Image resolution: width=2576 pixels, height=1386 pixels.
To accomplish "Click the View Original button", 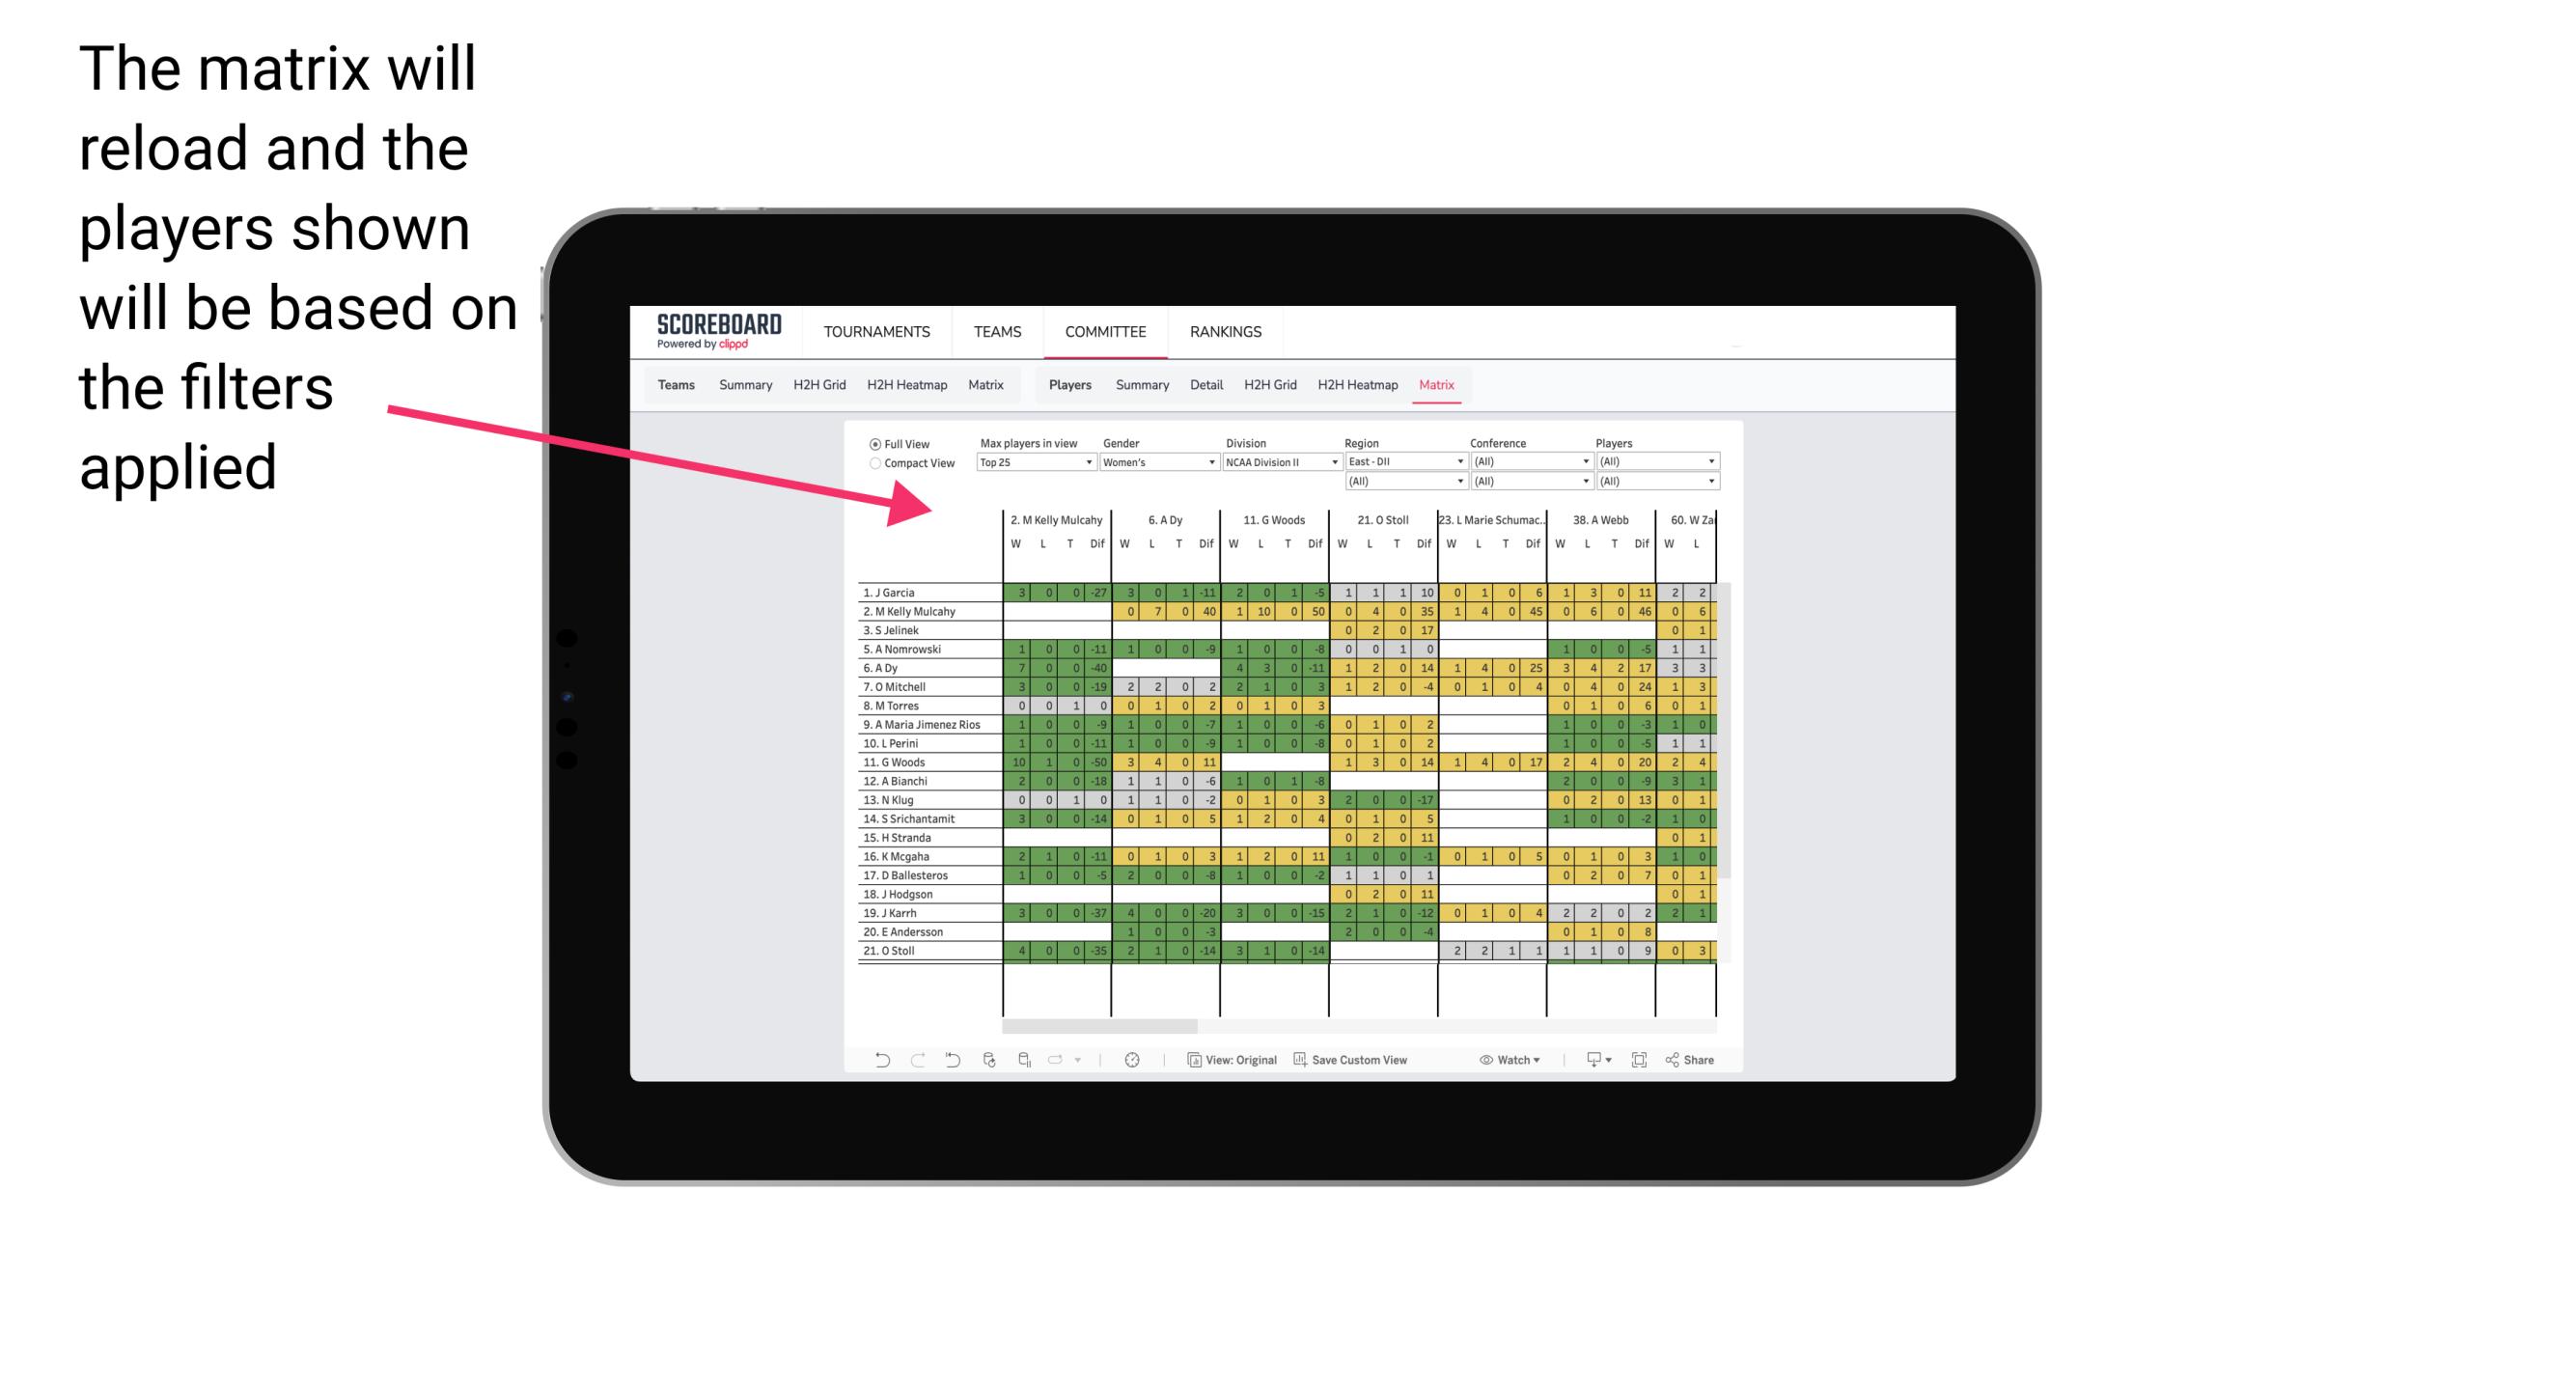I will point(1230,1066).
